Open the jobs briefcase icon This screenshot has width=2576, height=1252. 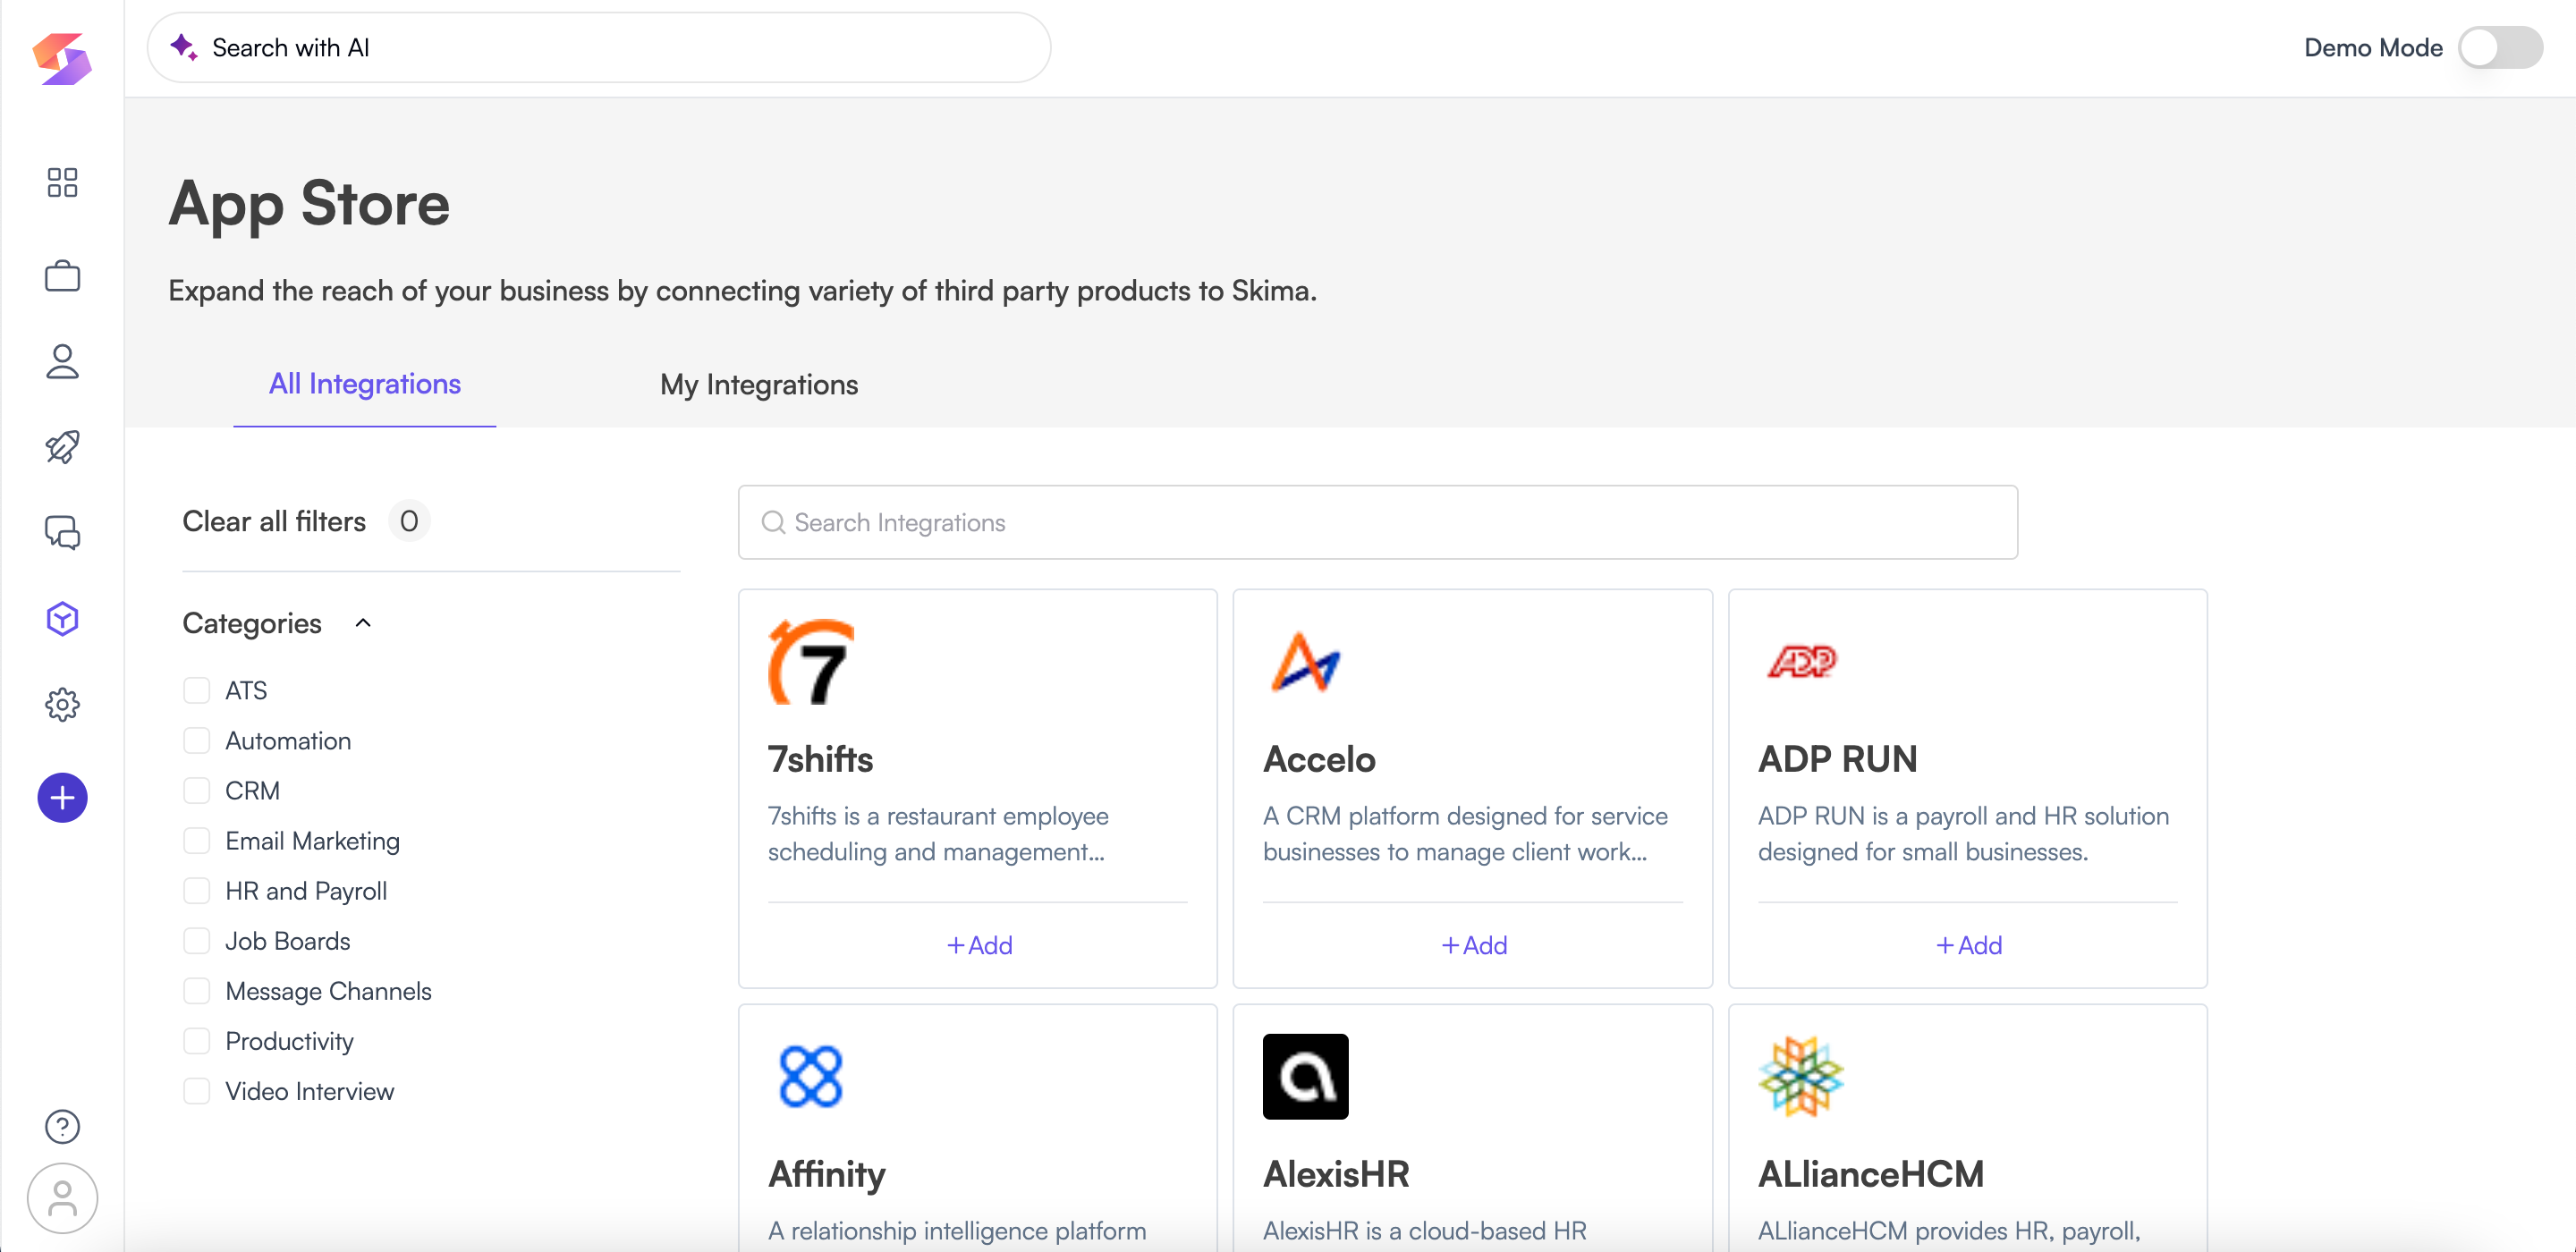tap(62, 276)
